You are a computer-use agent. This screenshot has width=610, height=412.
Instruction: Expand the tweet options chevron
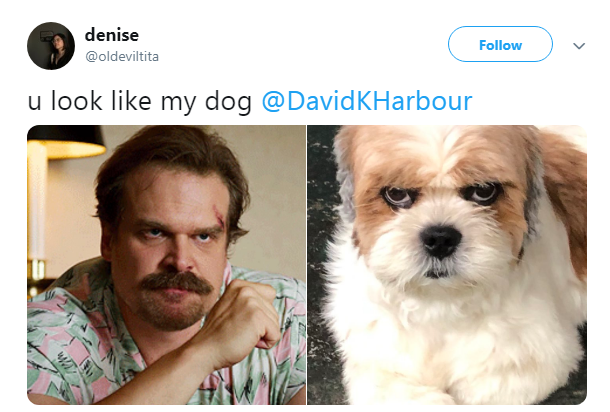579,46
